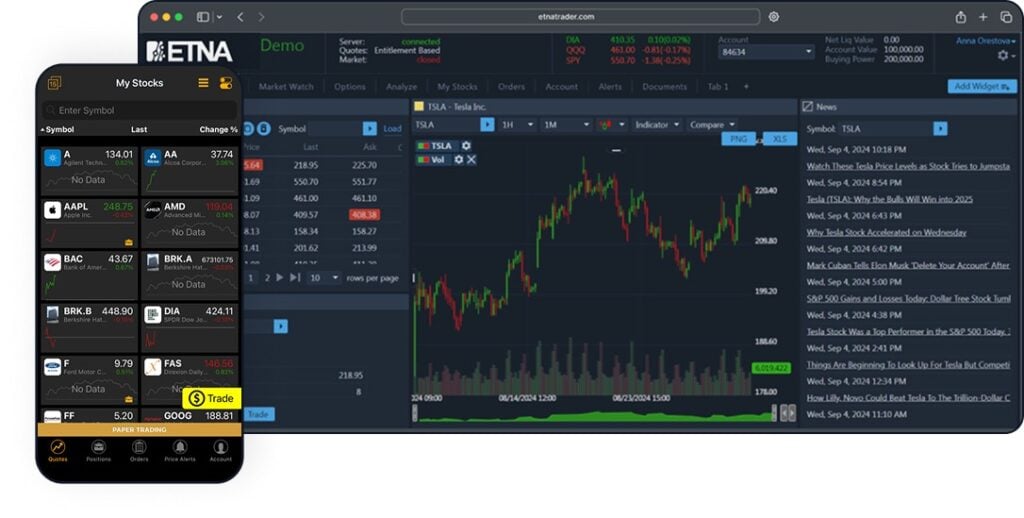
Task: Switch to the Market Watch tab
Action: click(286, 86)
